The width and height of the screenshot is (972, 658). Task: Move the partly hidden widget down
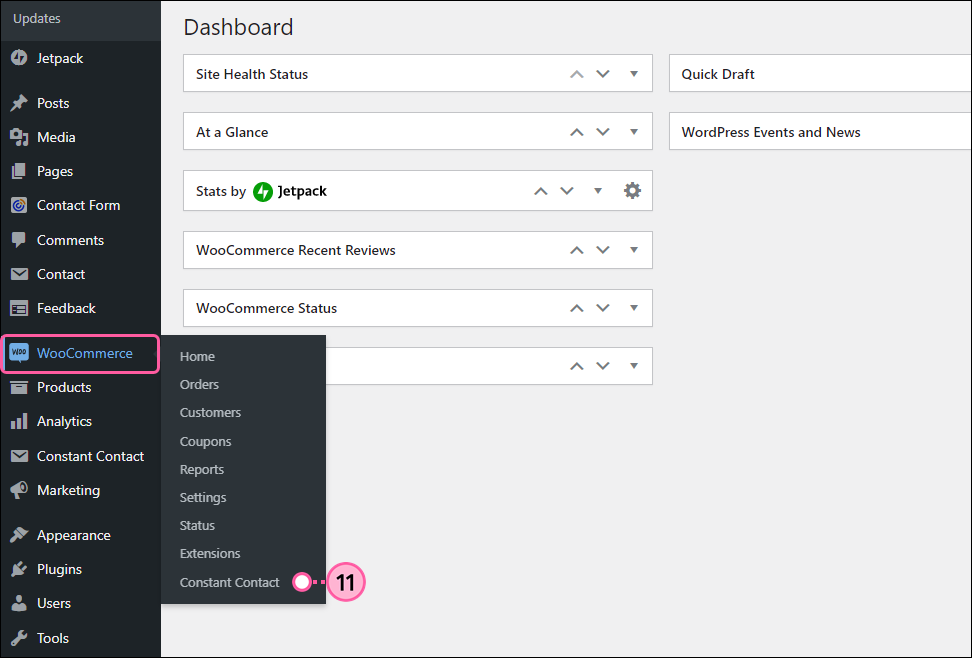point(603,366)
